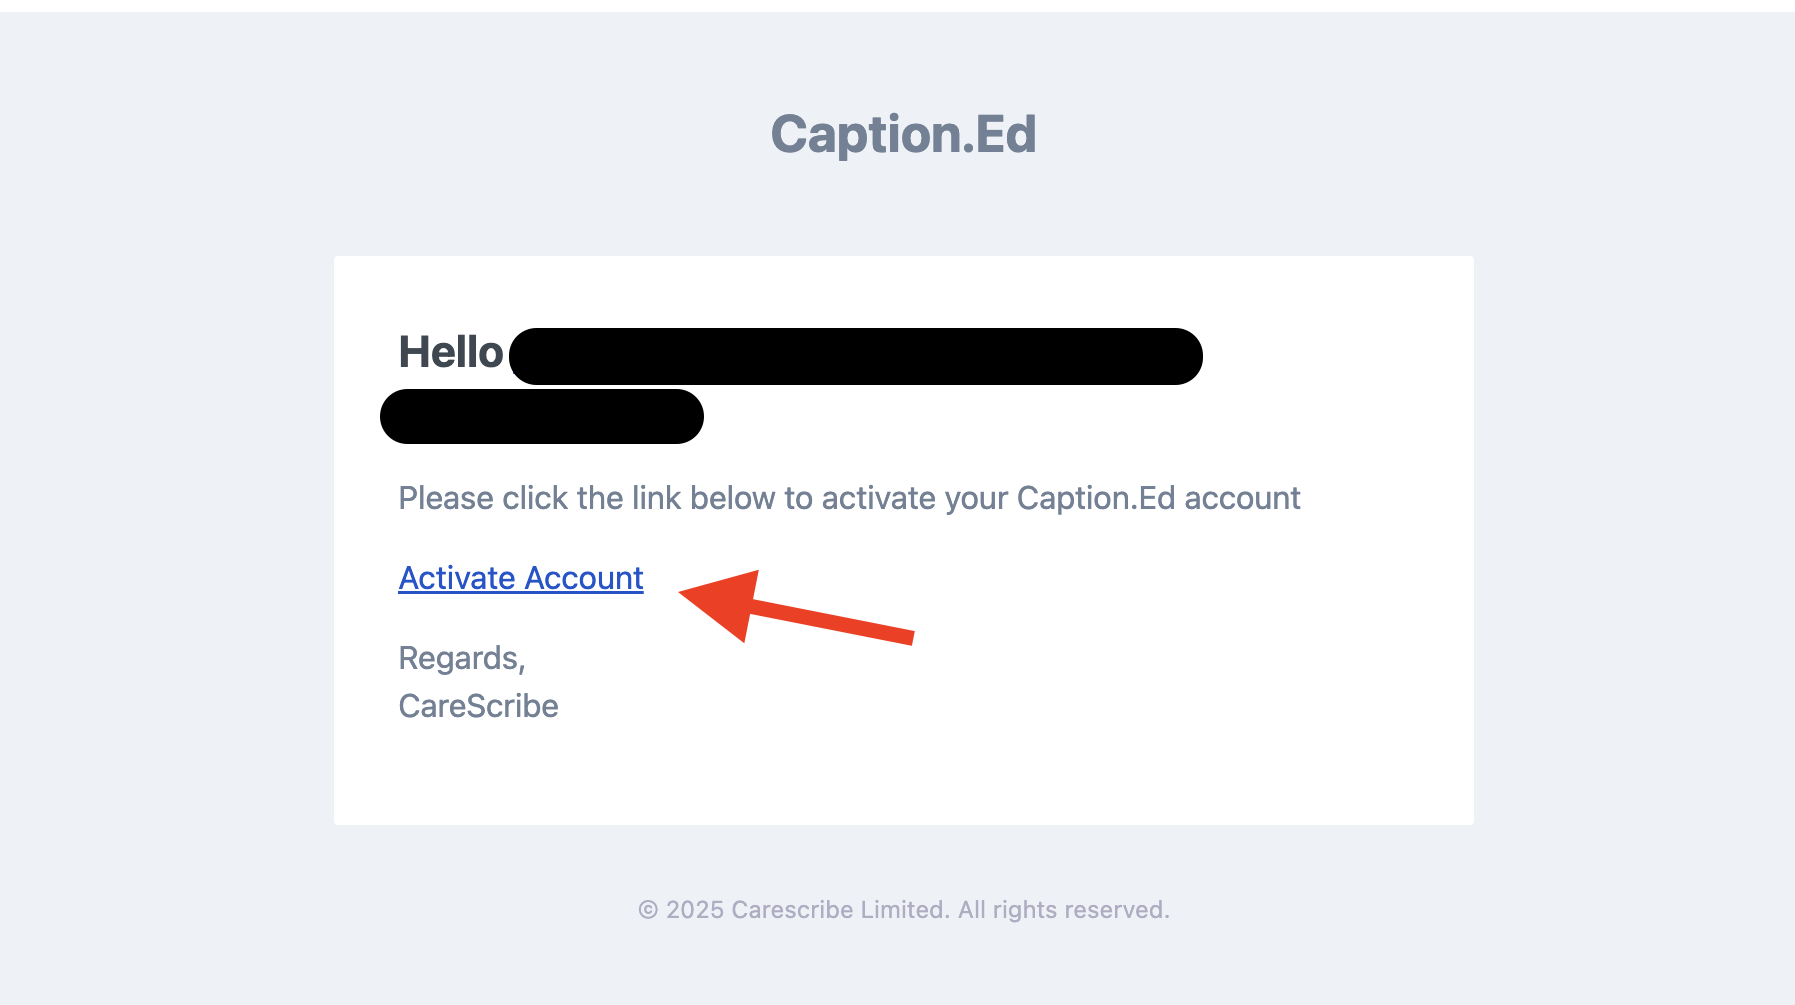Screen dimensions: 1795x1005
Task: Click the word 'Account' in the blue link
Action: coord(584,578)
